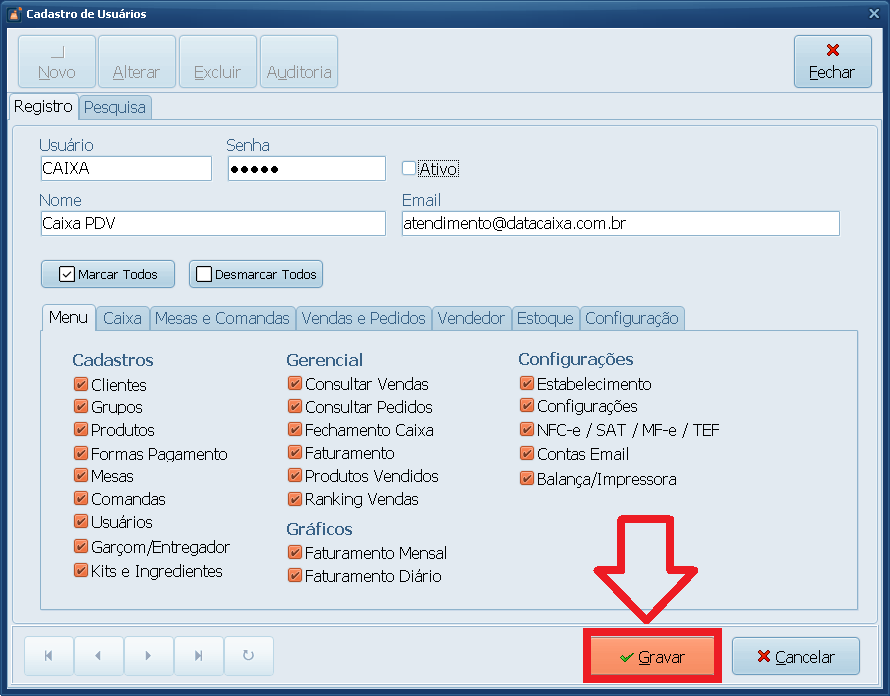Go to next record arrow
This screenshot has width=890, height=696.
(x=148, y=656)
